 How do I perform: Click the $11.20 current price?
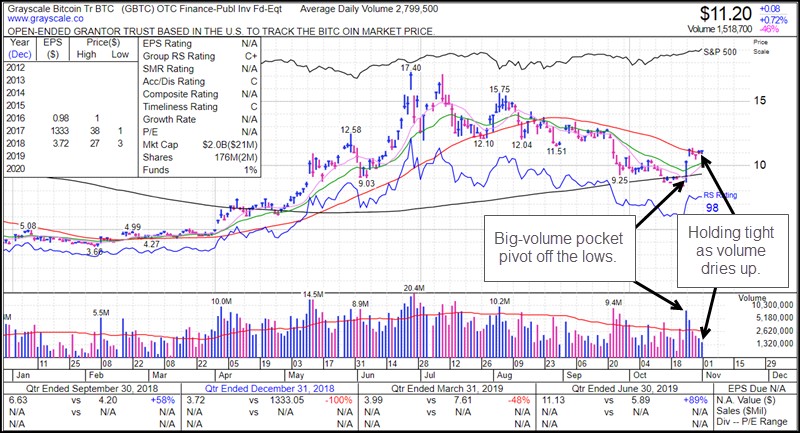pos(726,13)
